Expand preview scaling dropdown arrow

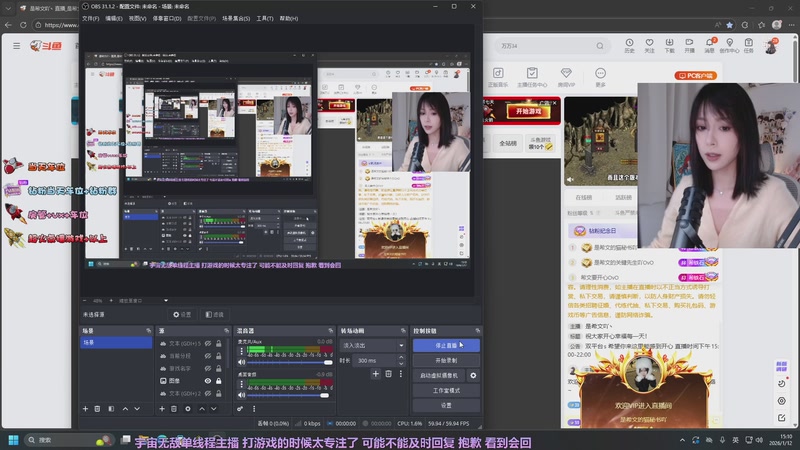(166, 301)
